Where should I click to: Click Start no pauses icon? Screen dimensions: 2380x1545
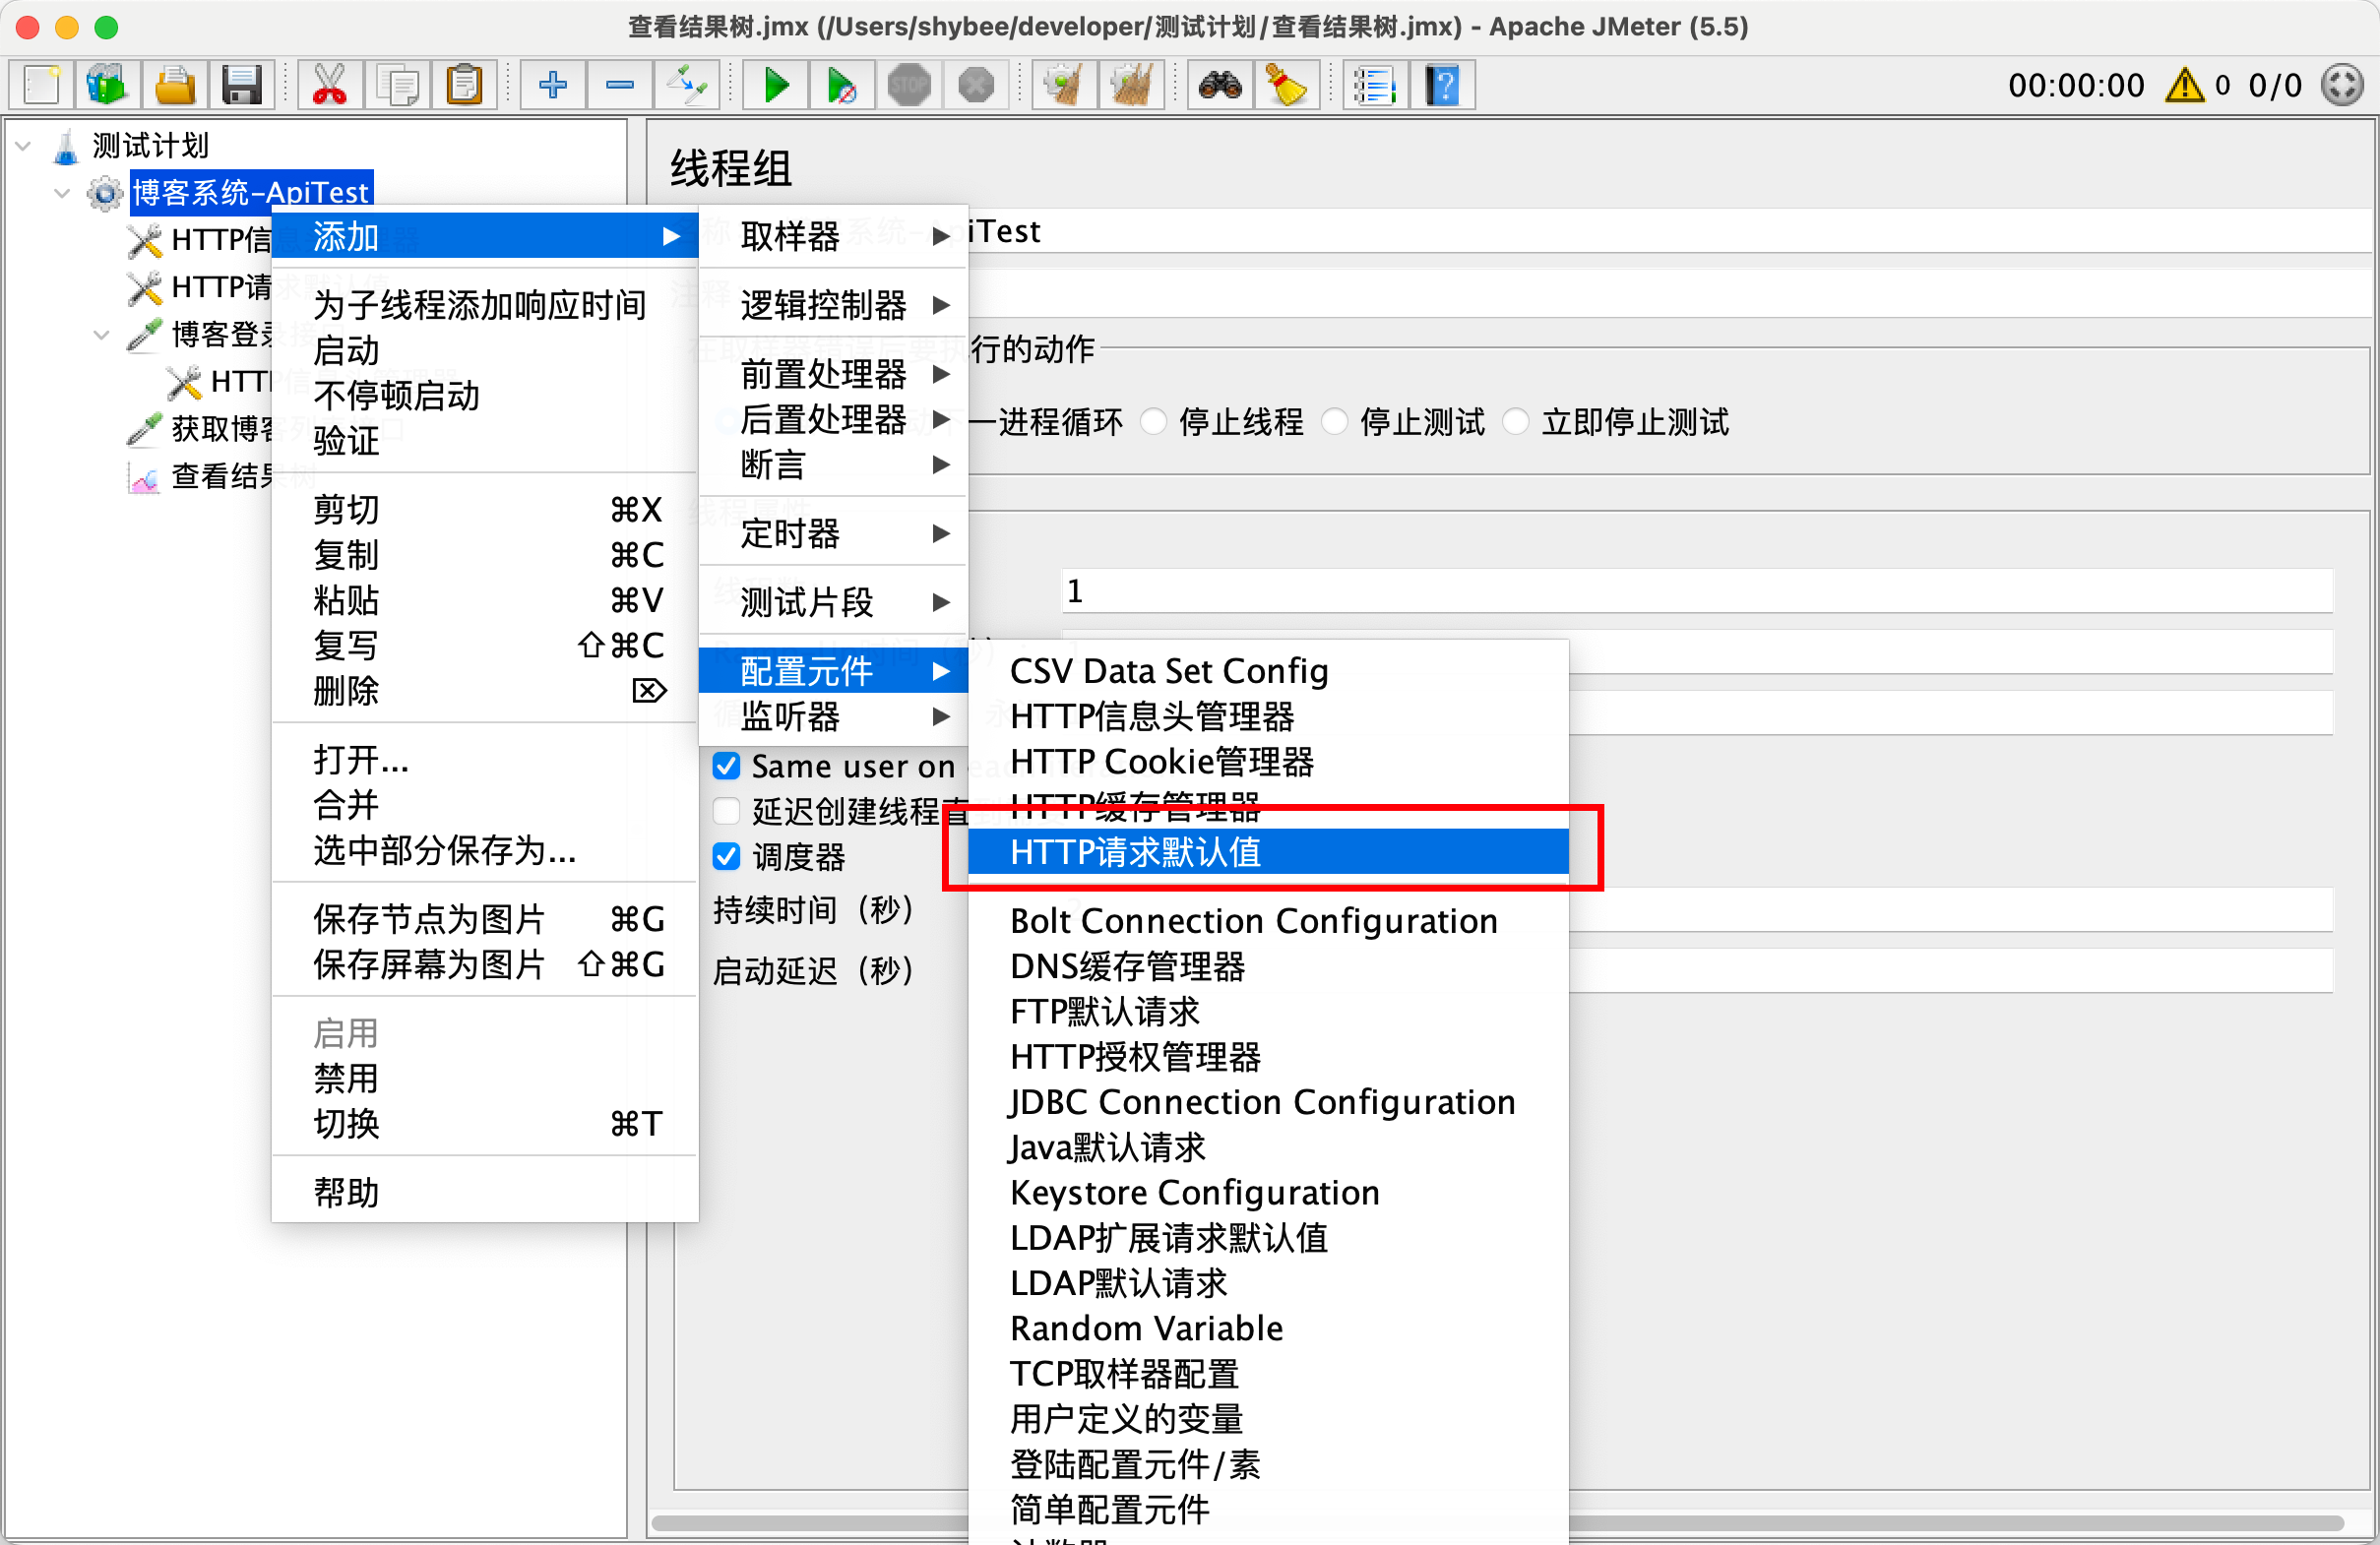tap(842, 86)
